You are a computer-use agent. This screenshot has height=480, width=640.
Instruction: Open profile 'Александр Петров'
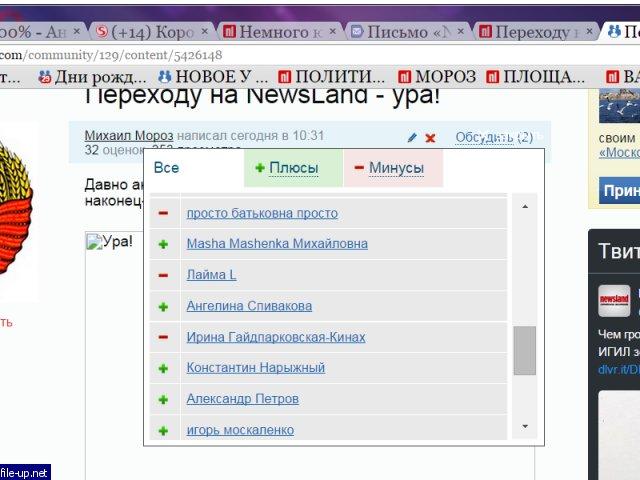coord(242,399)
